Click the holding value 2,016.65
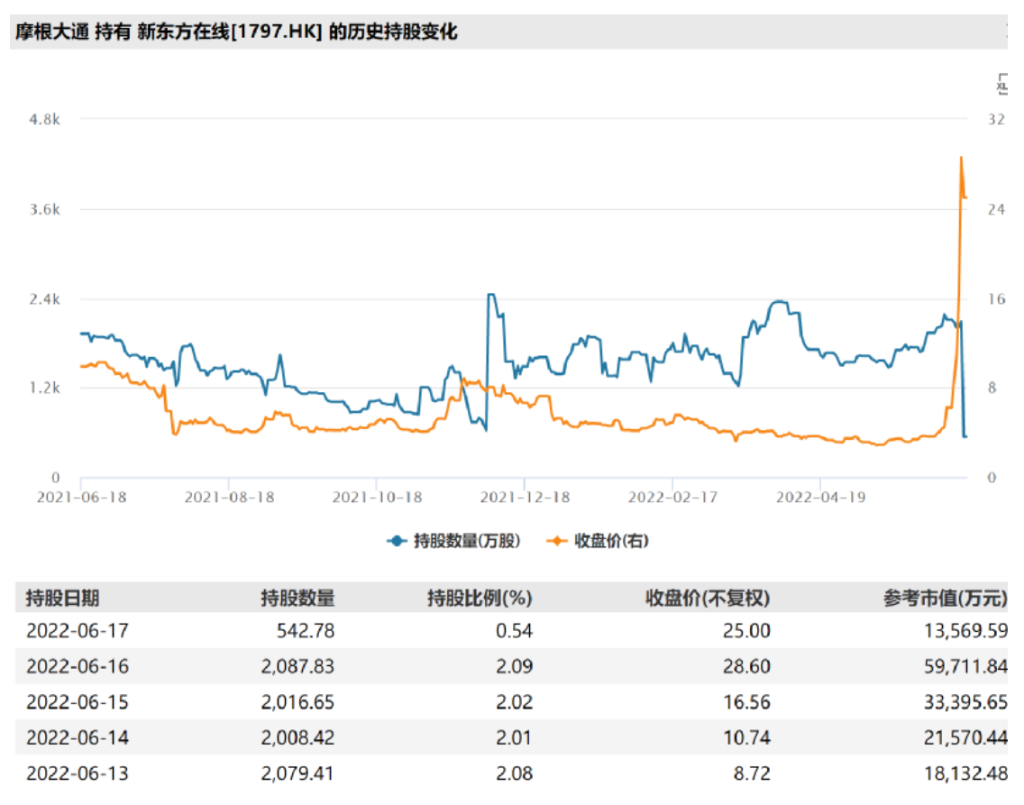Viewport: 1024px width, 805px height. click(x=298, y=702)
